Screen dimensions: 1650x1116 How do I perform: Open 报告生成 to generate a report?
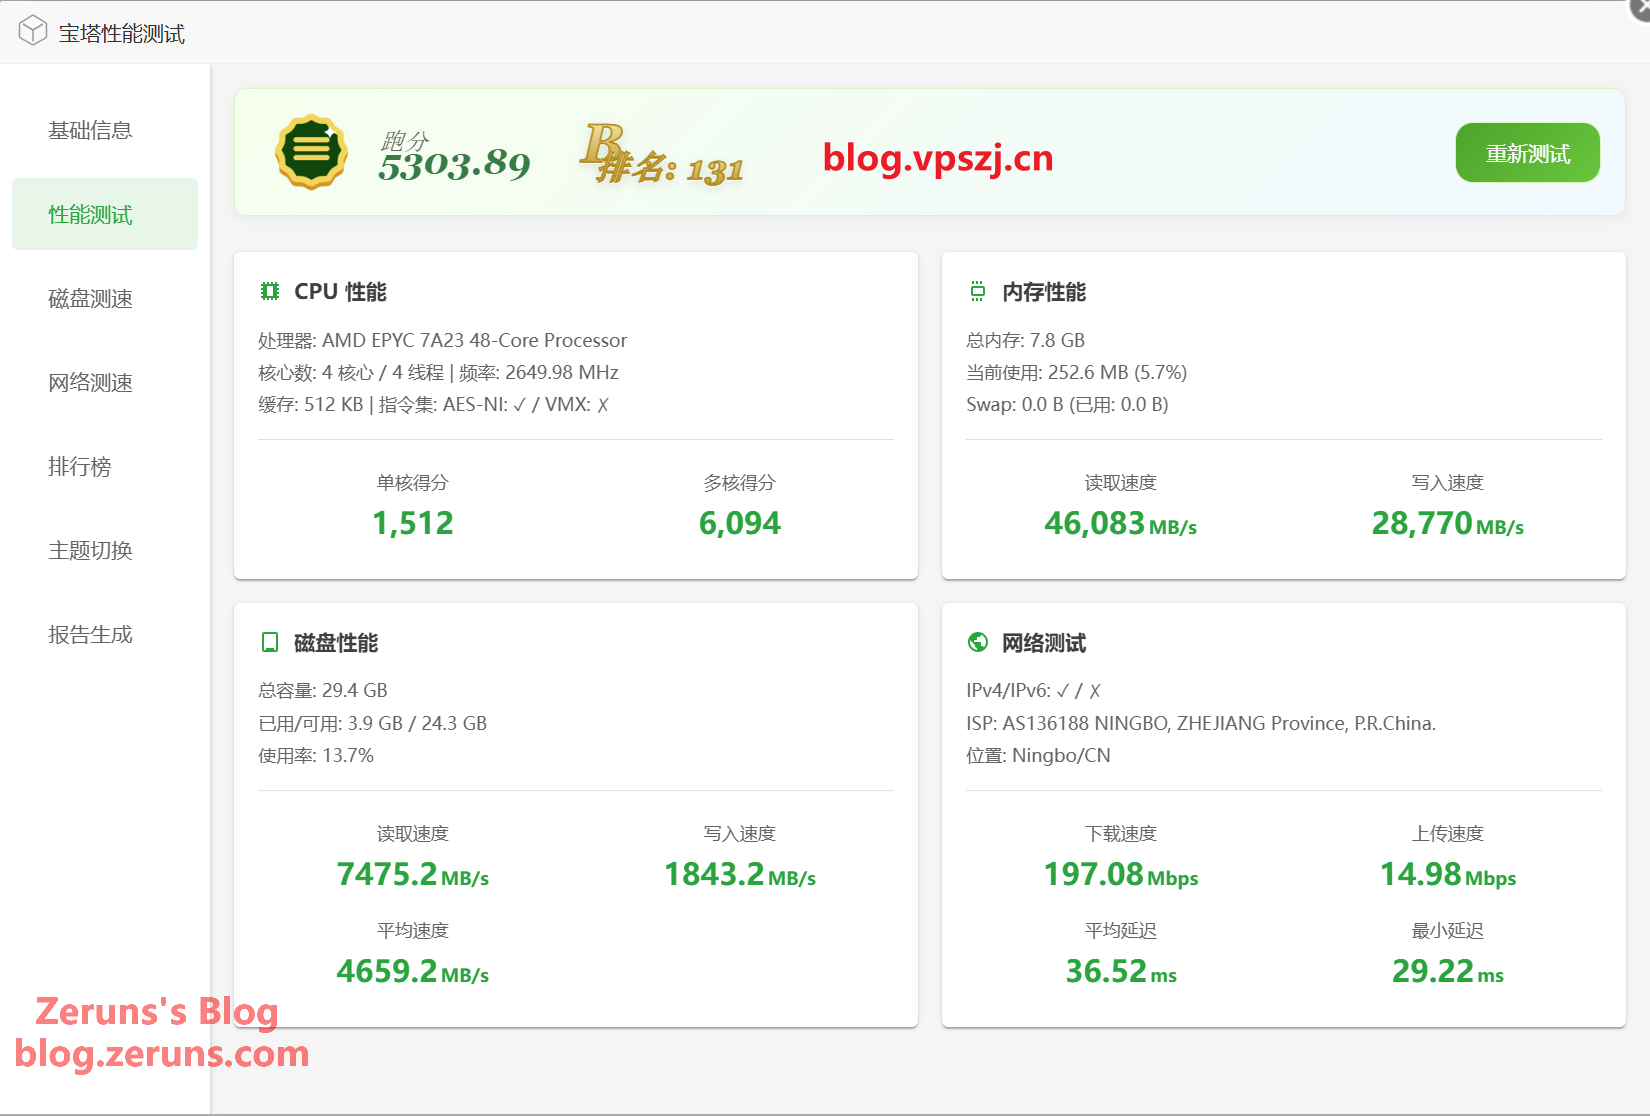pyautogui.click(x=90, y=634)
